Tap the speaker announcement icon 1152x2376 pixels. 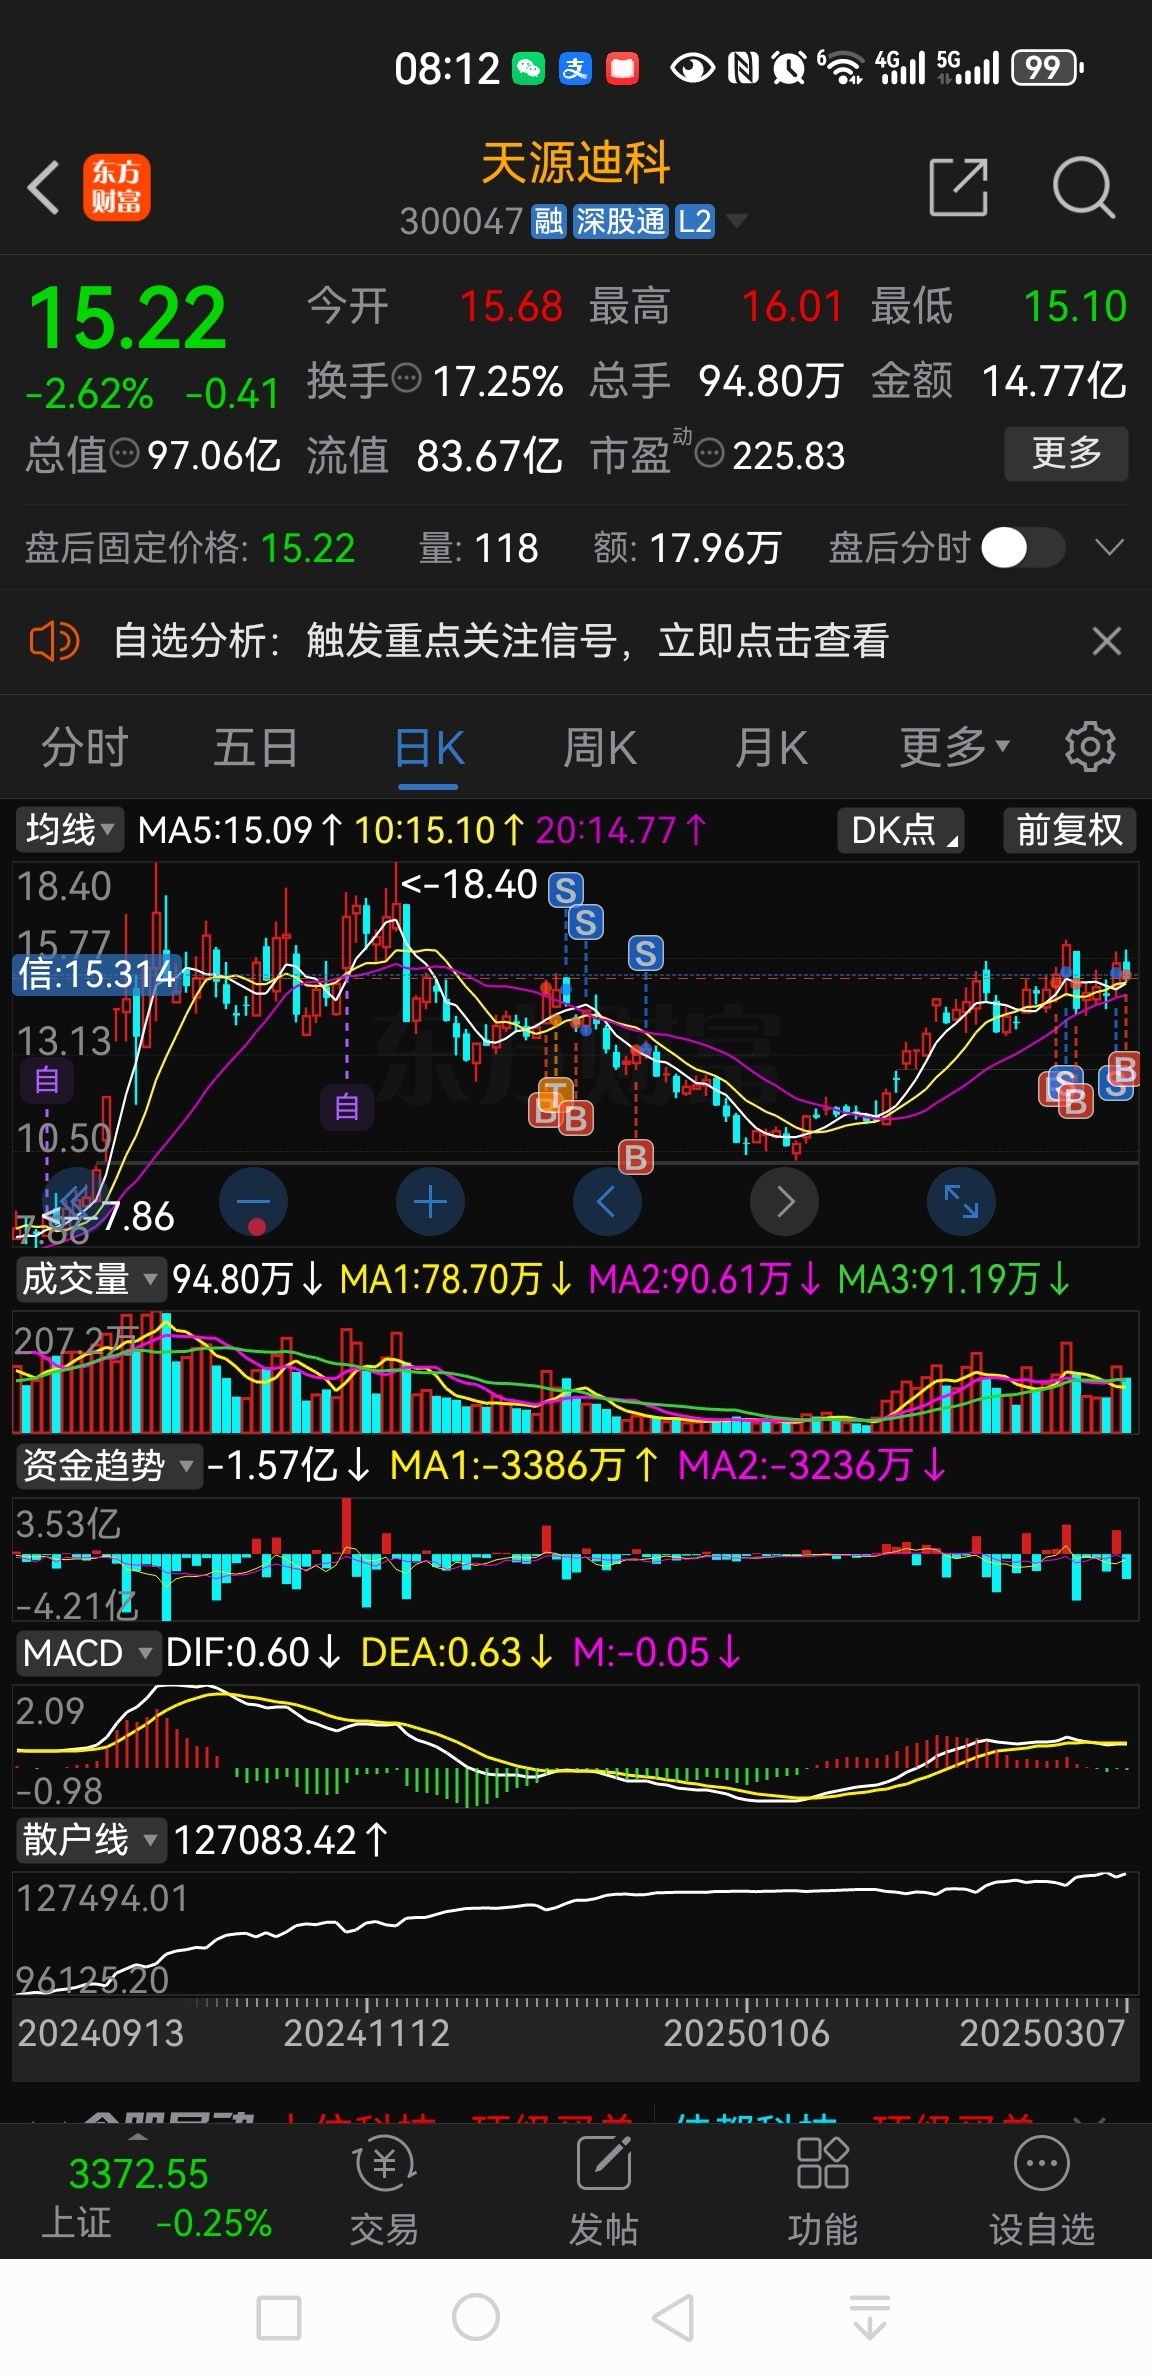tap(54, 641)
